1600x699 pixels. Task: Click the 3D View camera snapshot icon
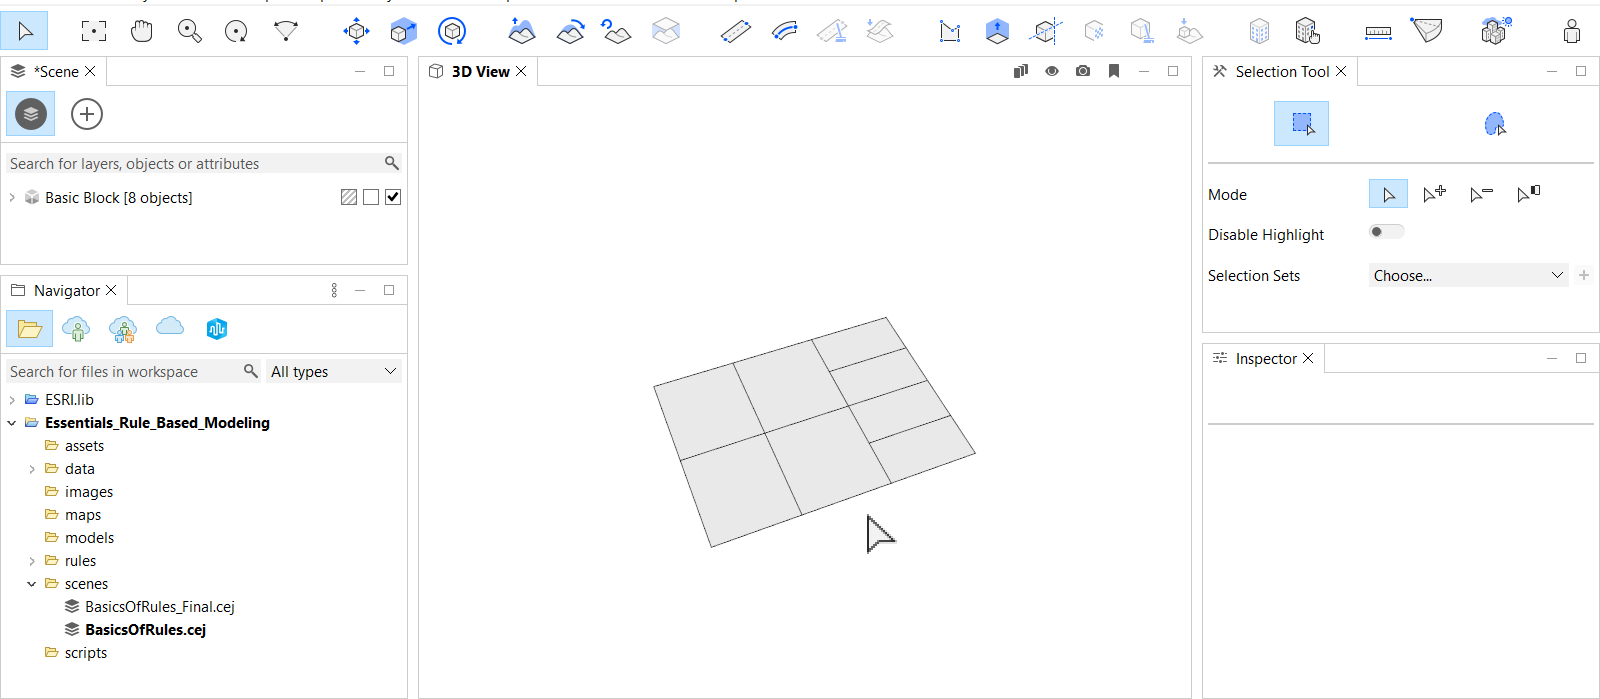pos(1083,71)
